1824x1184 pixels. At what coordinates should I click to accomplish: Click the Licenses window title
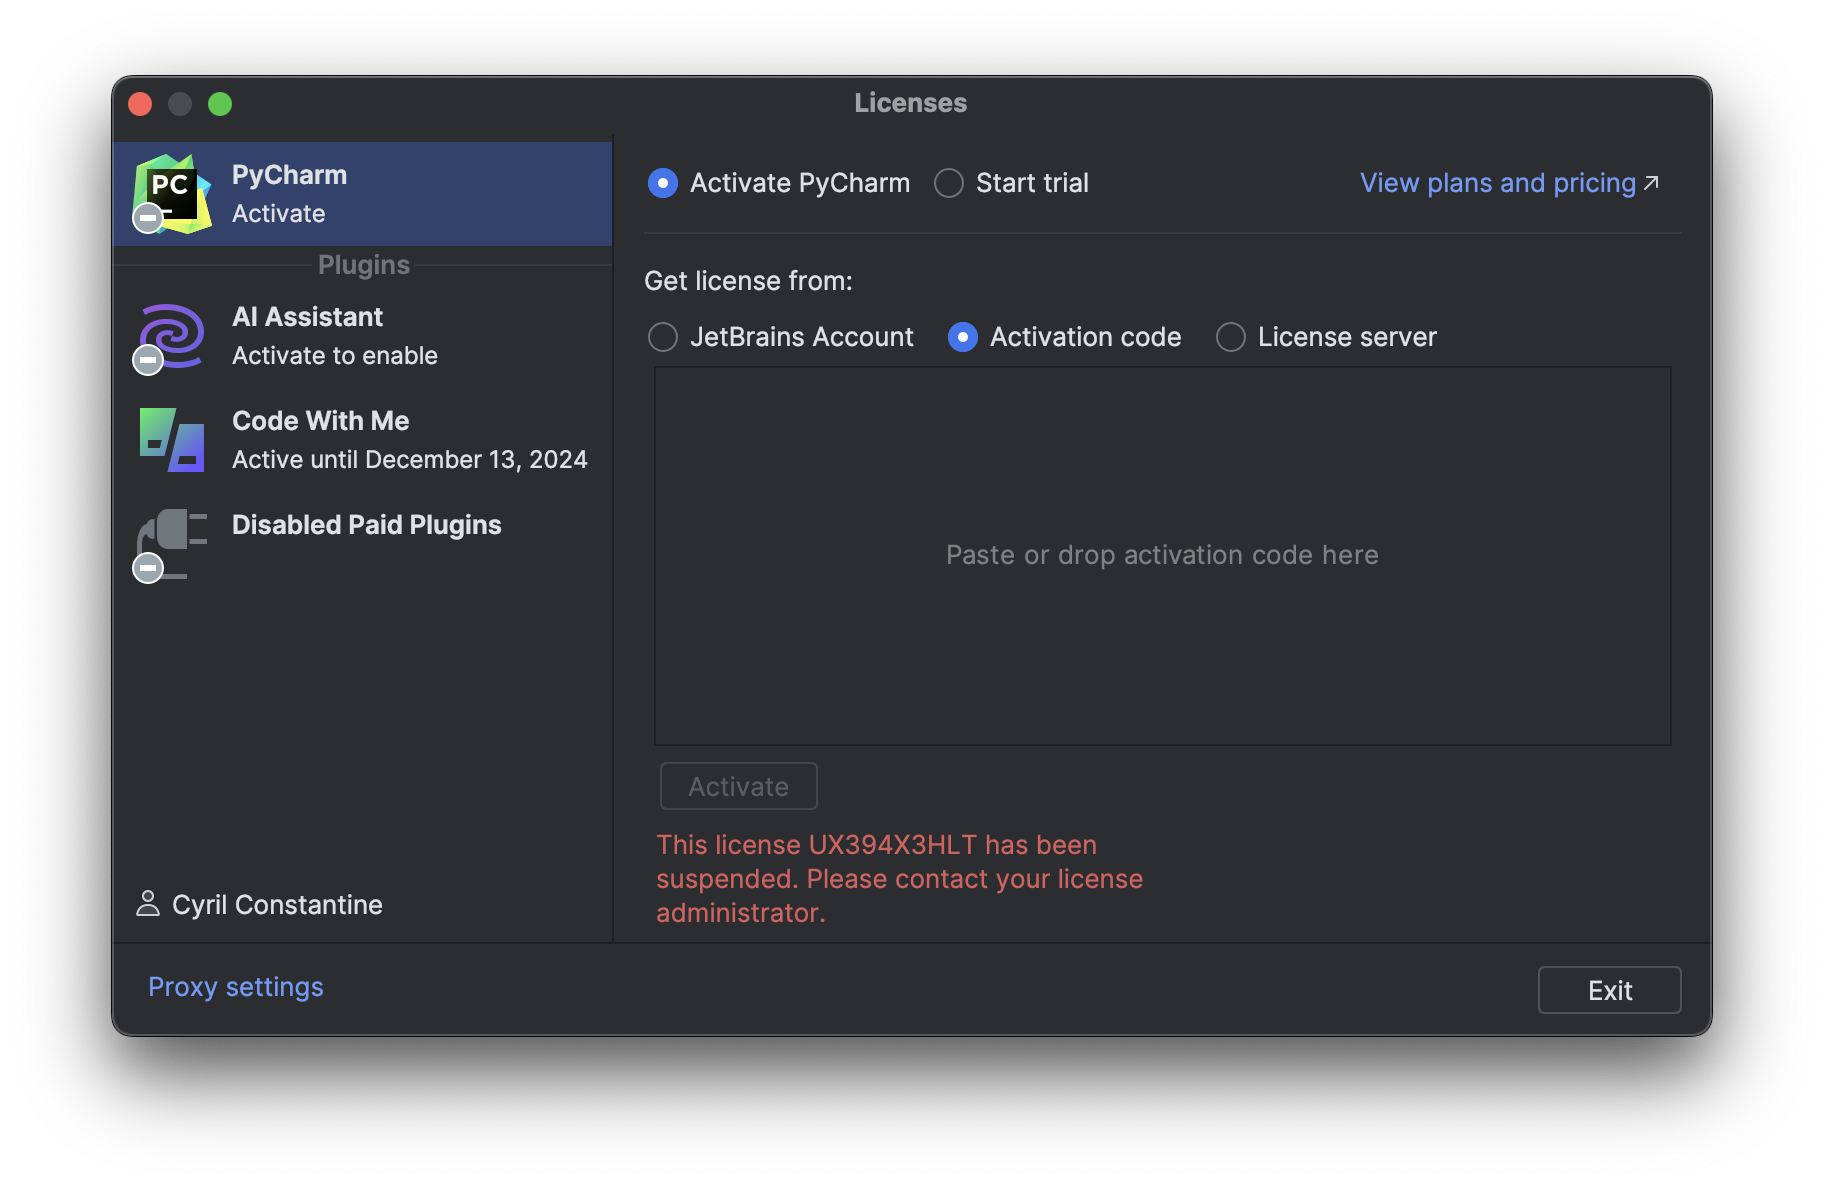[x=911, y=103]
